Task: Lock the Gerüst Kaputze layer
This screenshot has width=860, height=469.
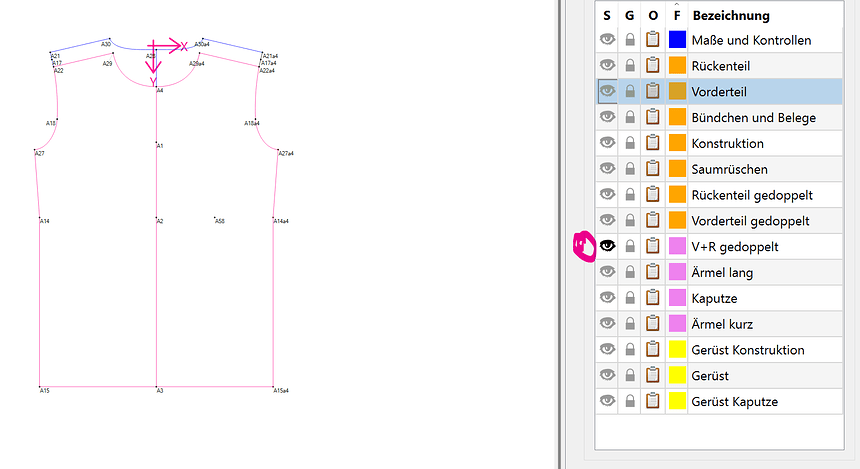Action: (x=630, y=401)
